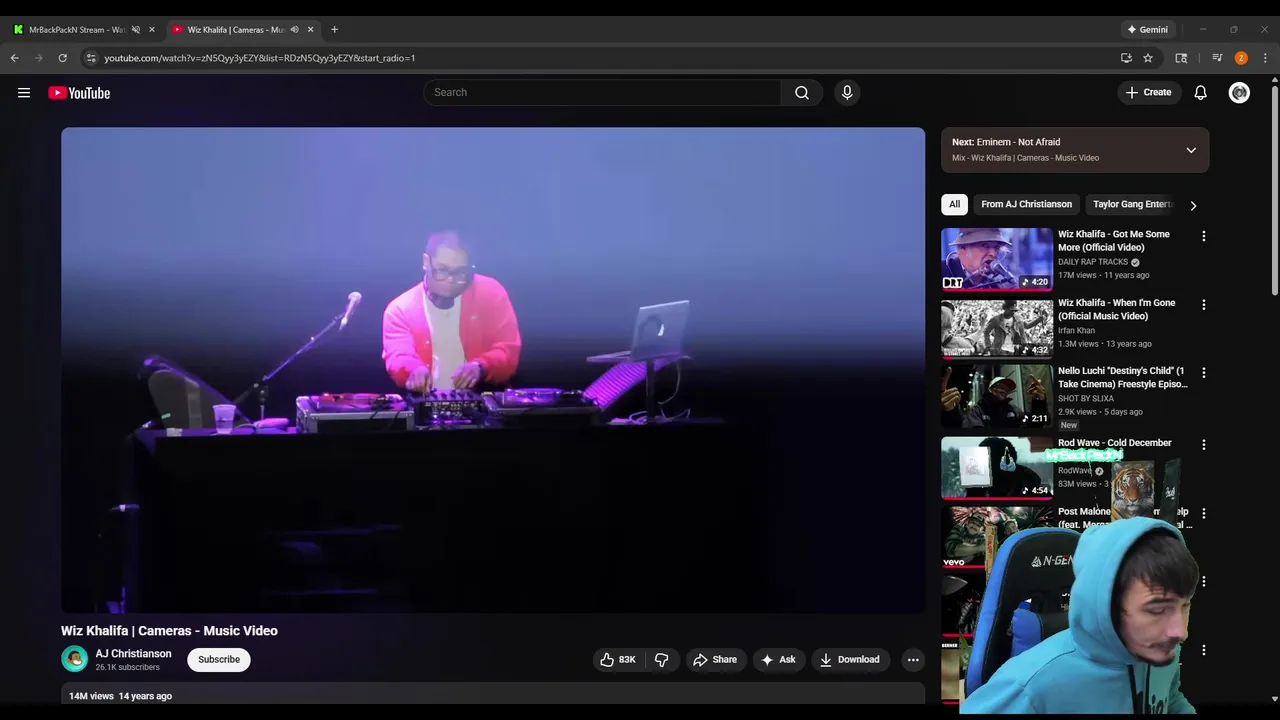Show more filter chips with right arrow
Viewport: 1280px width, 720px height.
pyautogui.click(x=1193, y=205)
